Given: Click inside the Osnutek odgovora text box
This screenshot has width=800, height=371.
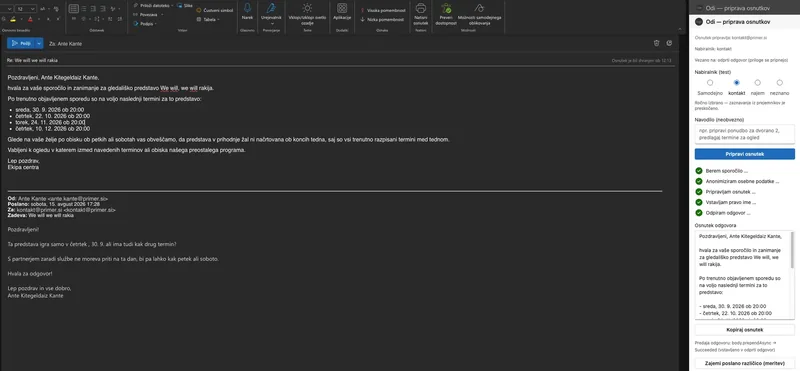Looking at the screenshot, I should [742, 276].
